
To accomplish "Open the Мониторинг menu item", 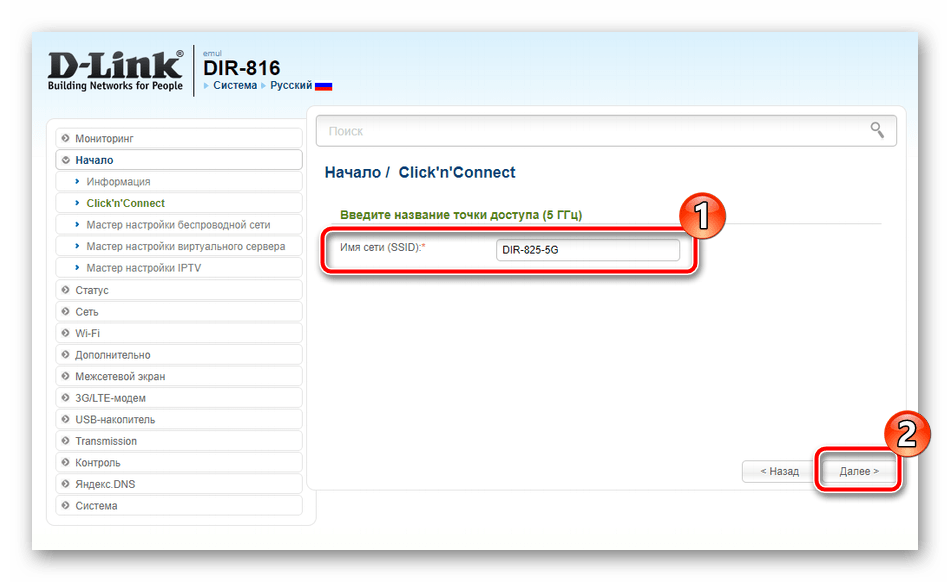I will point(179,138).
